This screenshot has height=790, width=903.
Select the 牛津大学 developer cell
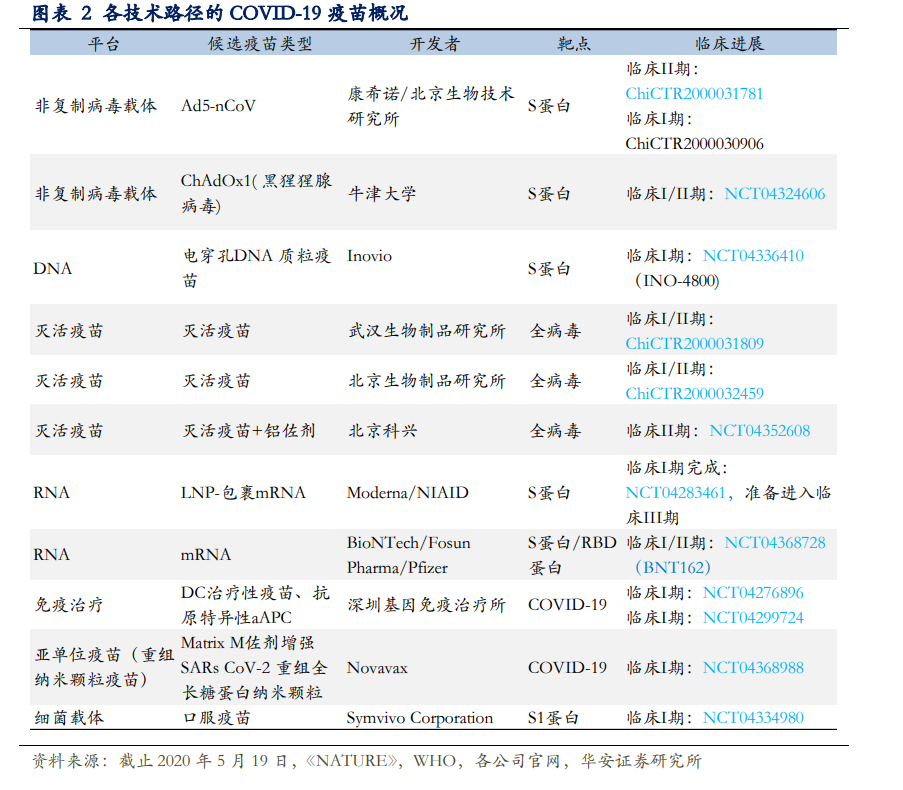[x=381, y=193]
